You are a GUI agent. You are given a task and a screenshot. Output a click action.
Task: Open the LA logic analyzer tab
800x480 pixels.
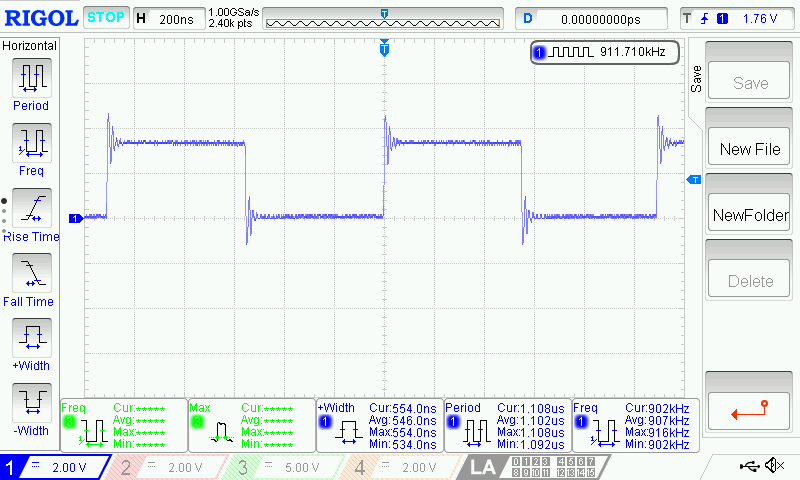(x=483, y=467)
